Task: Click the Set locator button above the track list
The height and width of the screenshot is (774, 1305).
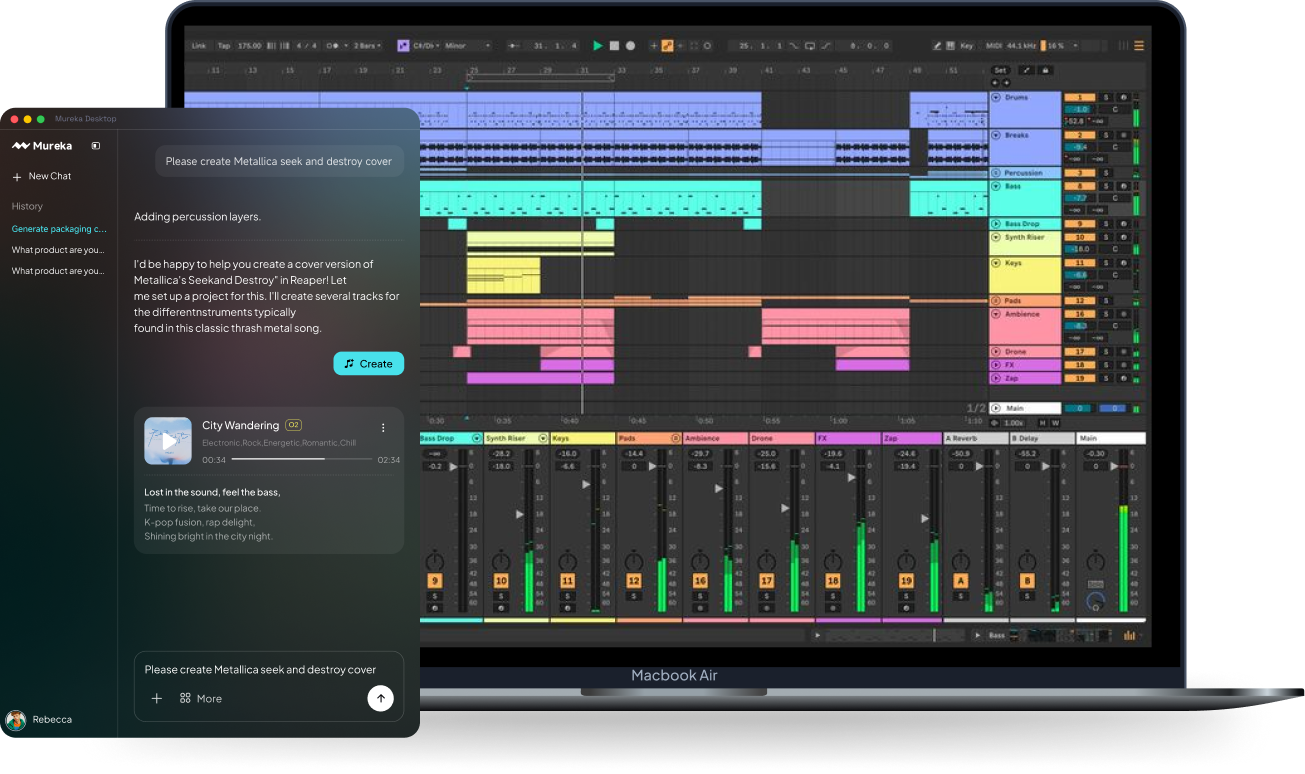Action: point(1000,70)
